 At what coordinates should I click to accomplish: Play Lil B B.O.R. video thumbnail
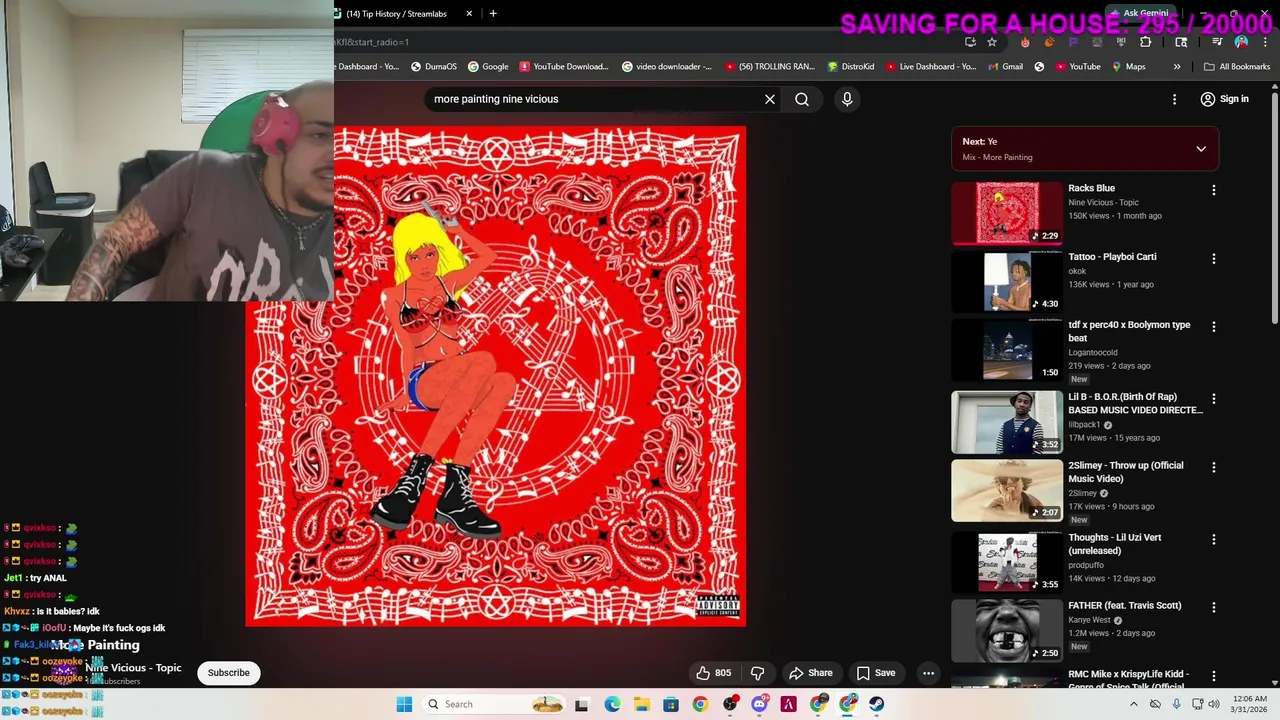click(x=1007, y=422)
